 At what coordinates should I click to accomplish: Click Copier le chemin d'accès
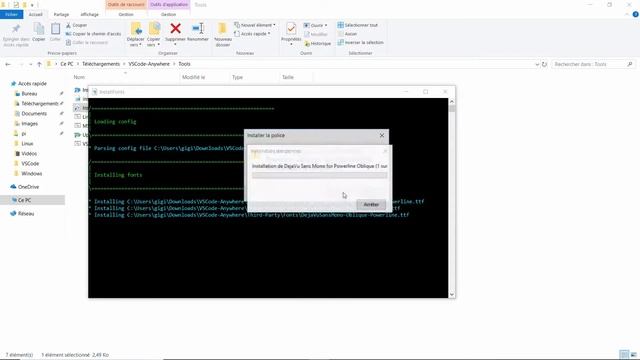tap(93, 34)
